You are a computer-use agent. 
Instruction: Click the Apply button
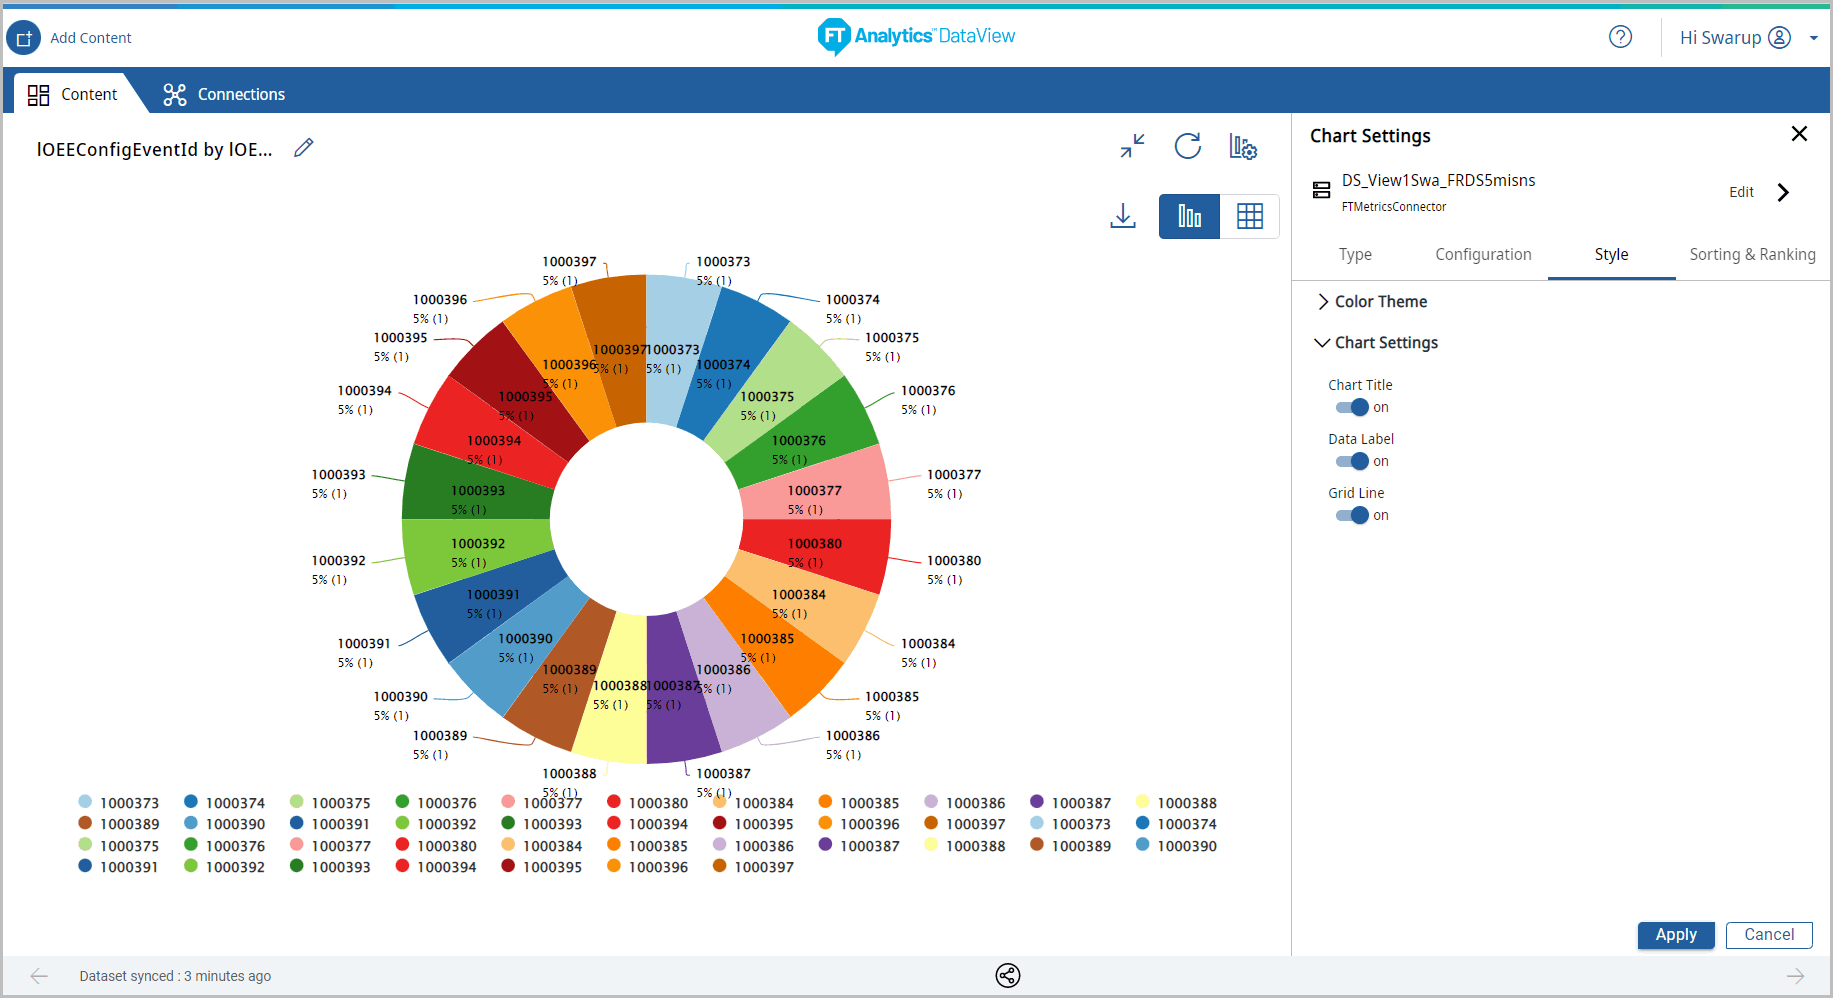pyautogui.click(x=1675, y=935)
